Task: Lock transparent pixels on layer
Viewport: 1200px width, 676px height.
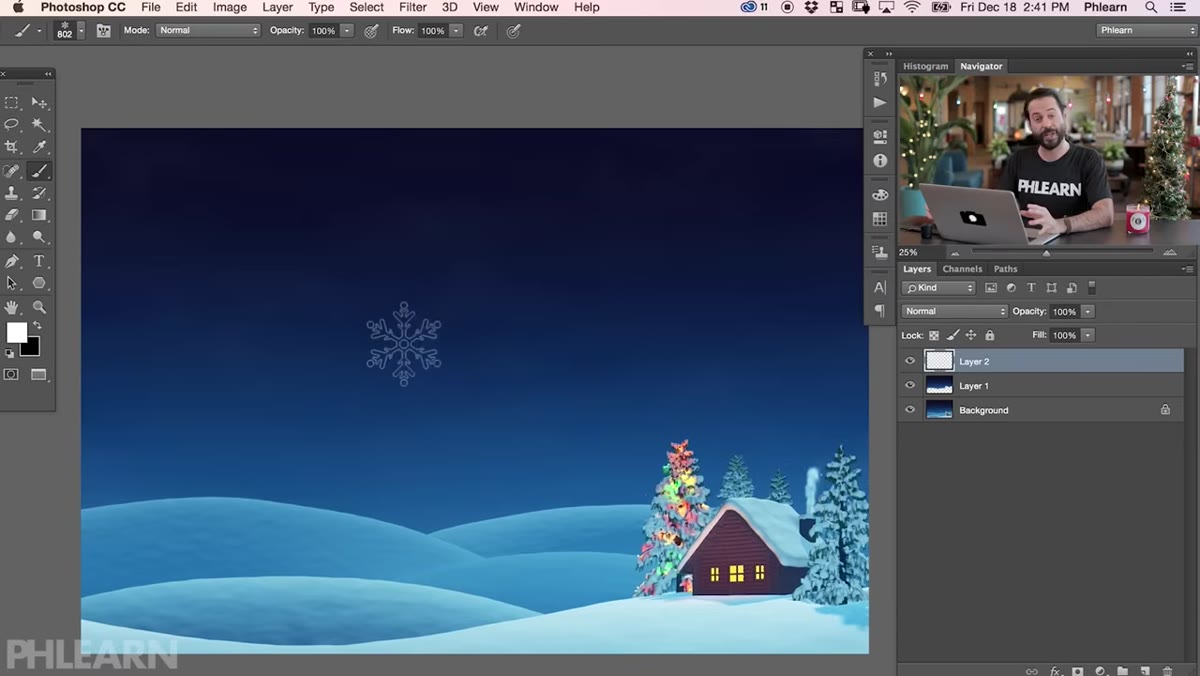Action: pyautogui.click(x=934, y=336)
